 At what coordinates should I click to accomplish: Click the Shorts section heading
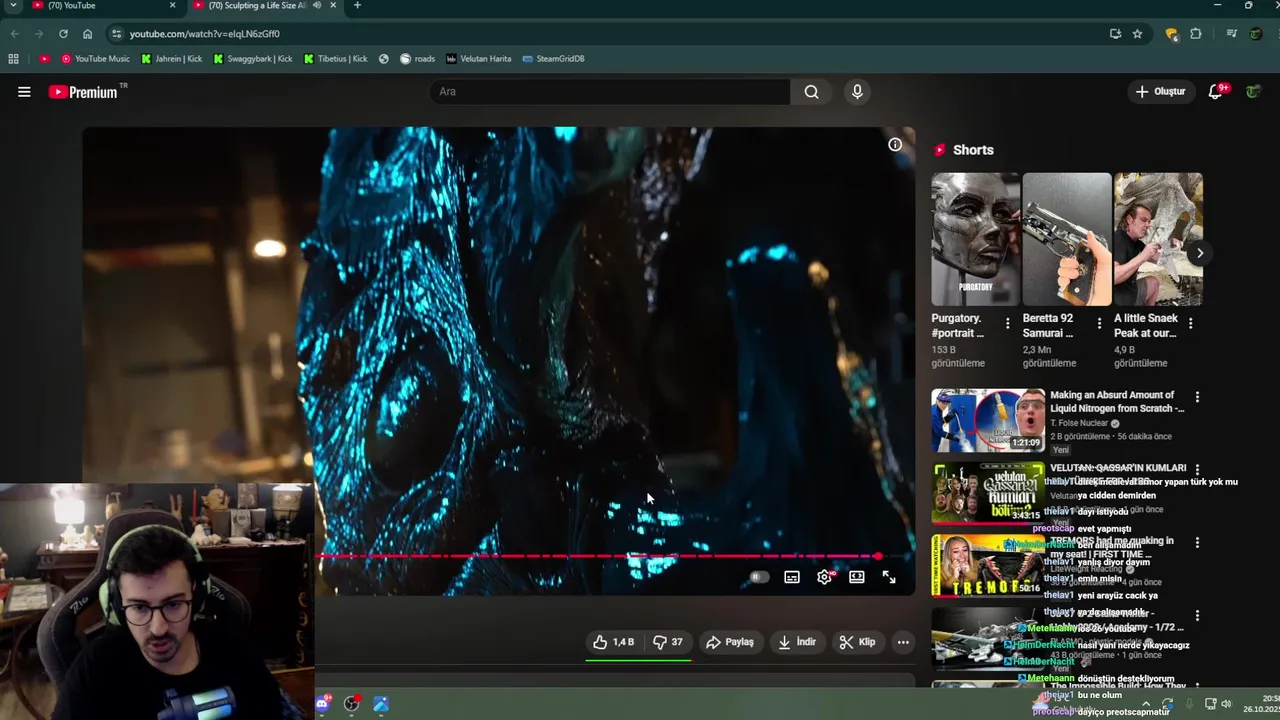973,150
